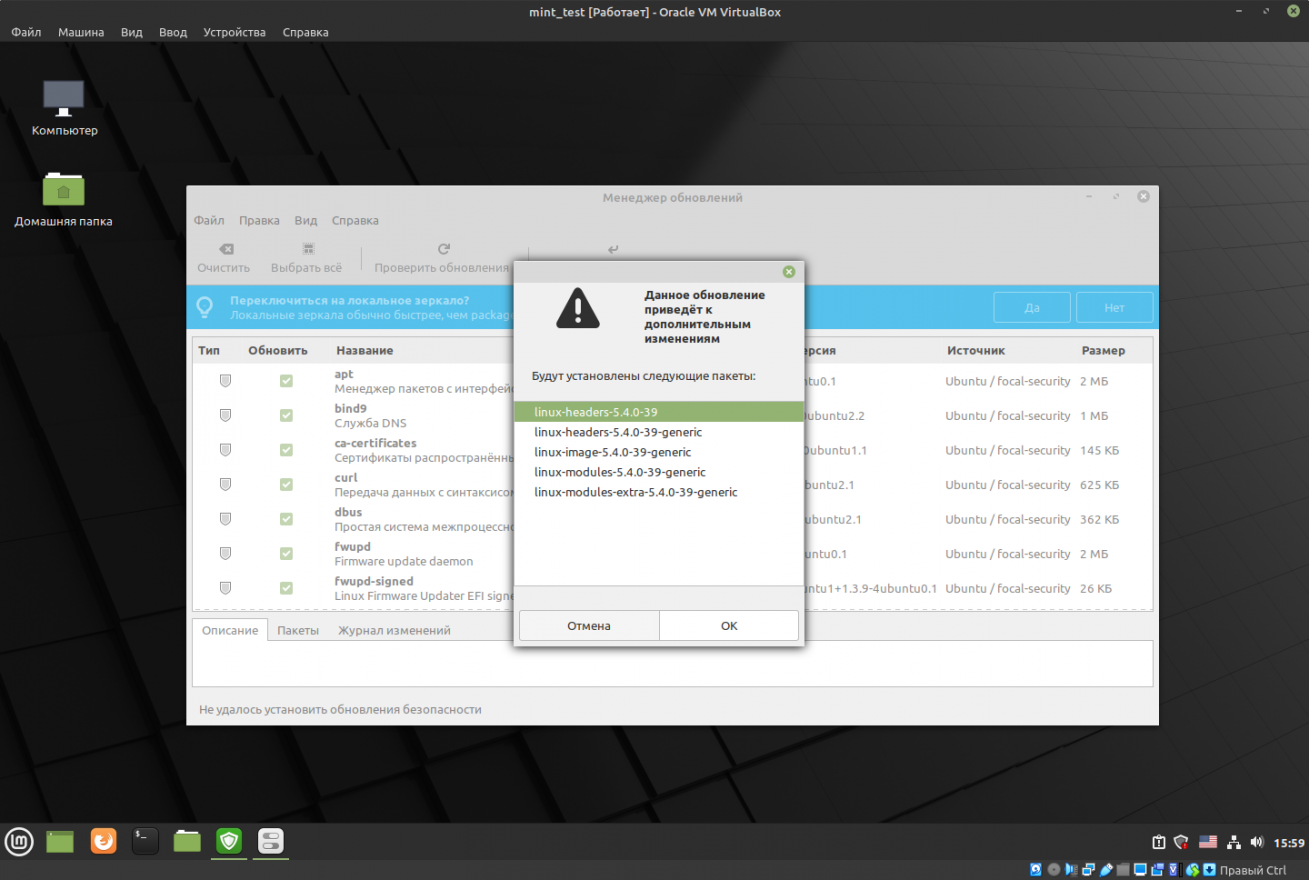This screenshot has height=880, width=1309.
Task: Click the VirtualBox optical disk status icon
Action: pyautogui.click(x=1054, y=870)
